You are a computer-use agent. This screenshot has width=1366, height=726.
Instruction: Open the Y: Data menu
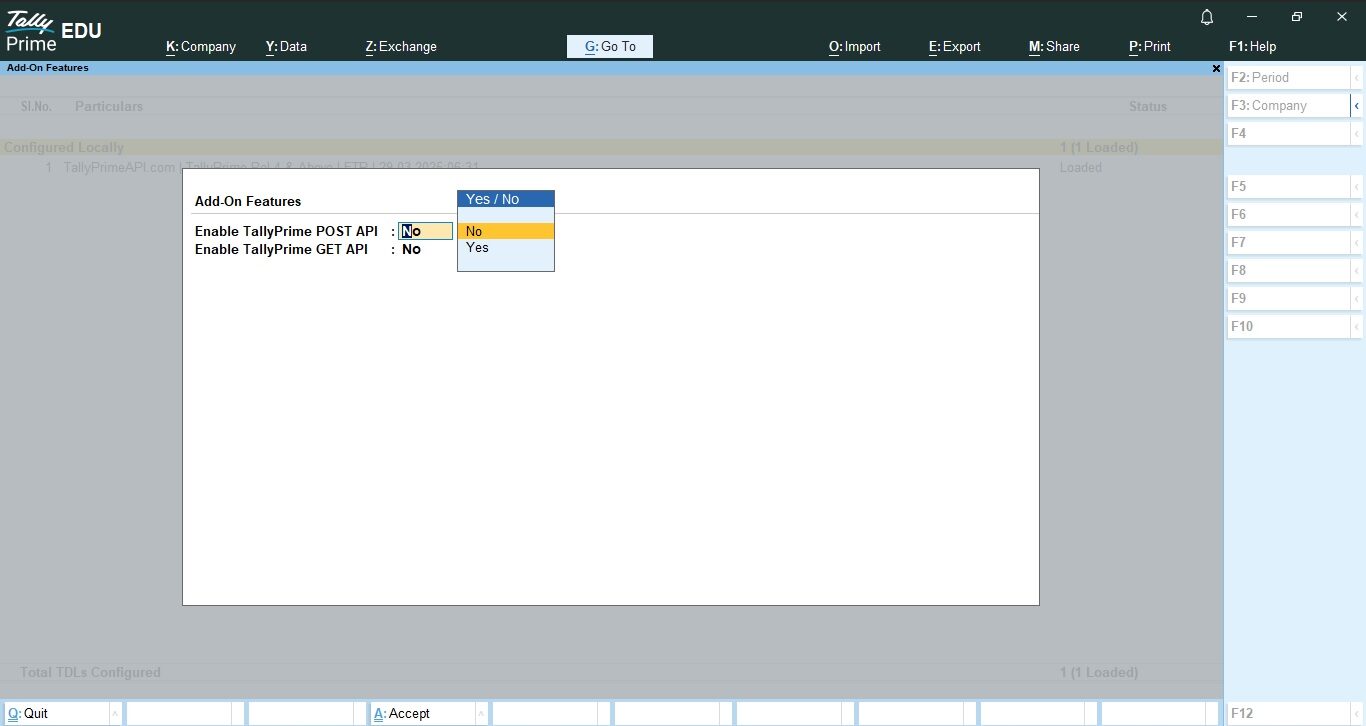pyautogui.click(x=286, y=46)
